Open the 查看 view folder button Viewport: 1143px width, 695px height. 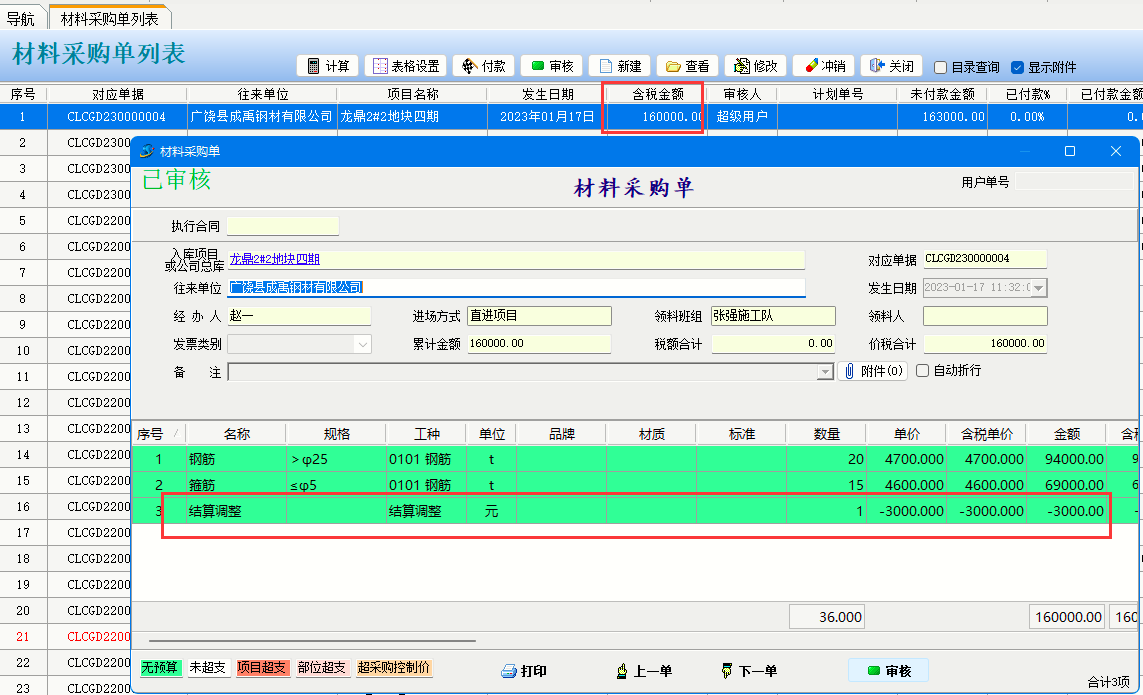coord(687,66)
